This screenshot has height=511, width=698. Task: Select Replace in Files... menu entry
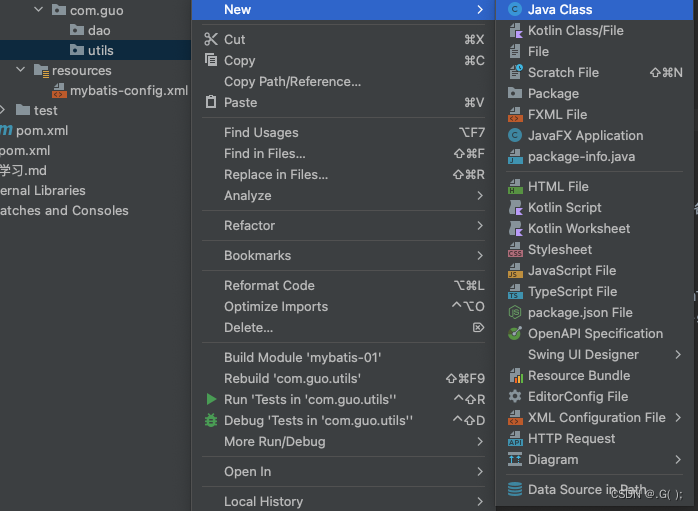pyautogui.click(x=343, y=174)
